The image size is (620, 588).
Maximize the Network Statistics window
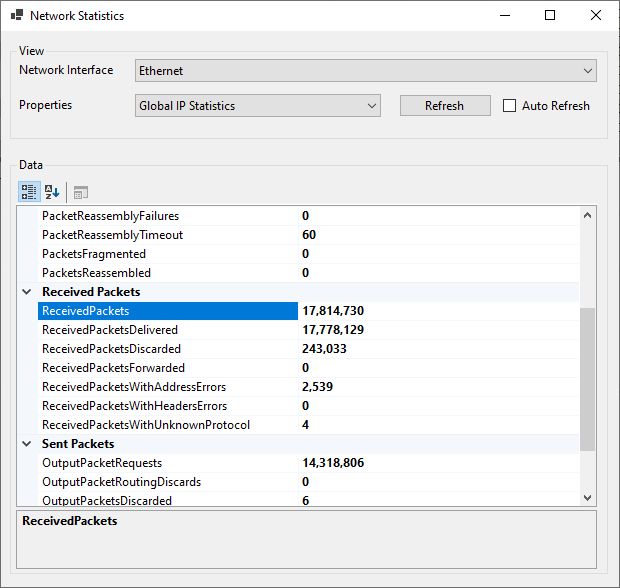(x=550, y=15)
